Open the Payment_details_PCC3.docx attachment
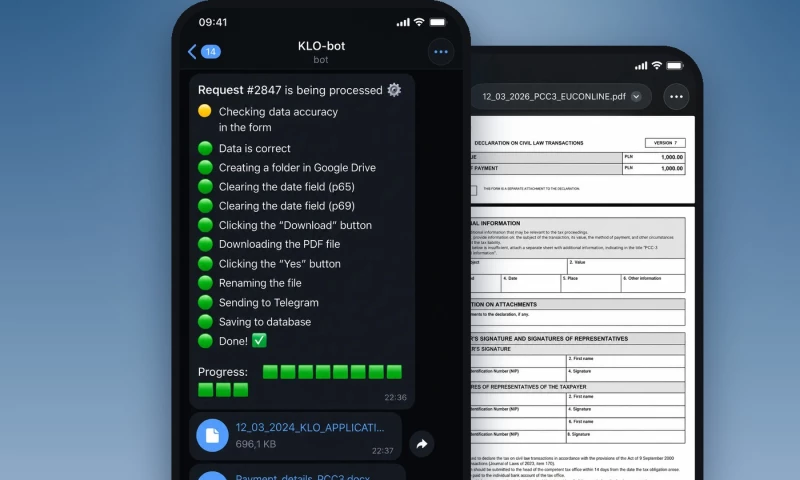800x480 pixels. [x=303, y=477]
